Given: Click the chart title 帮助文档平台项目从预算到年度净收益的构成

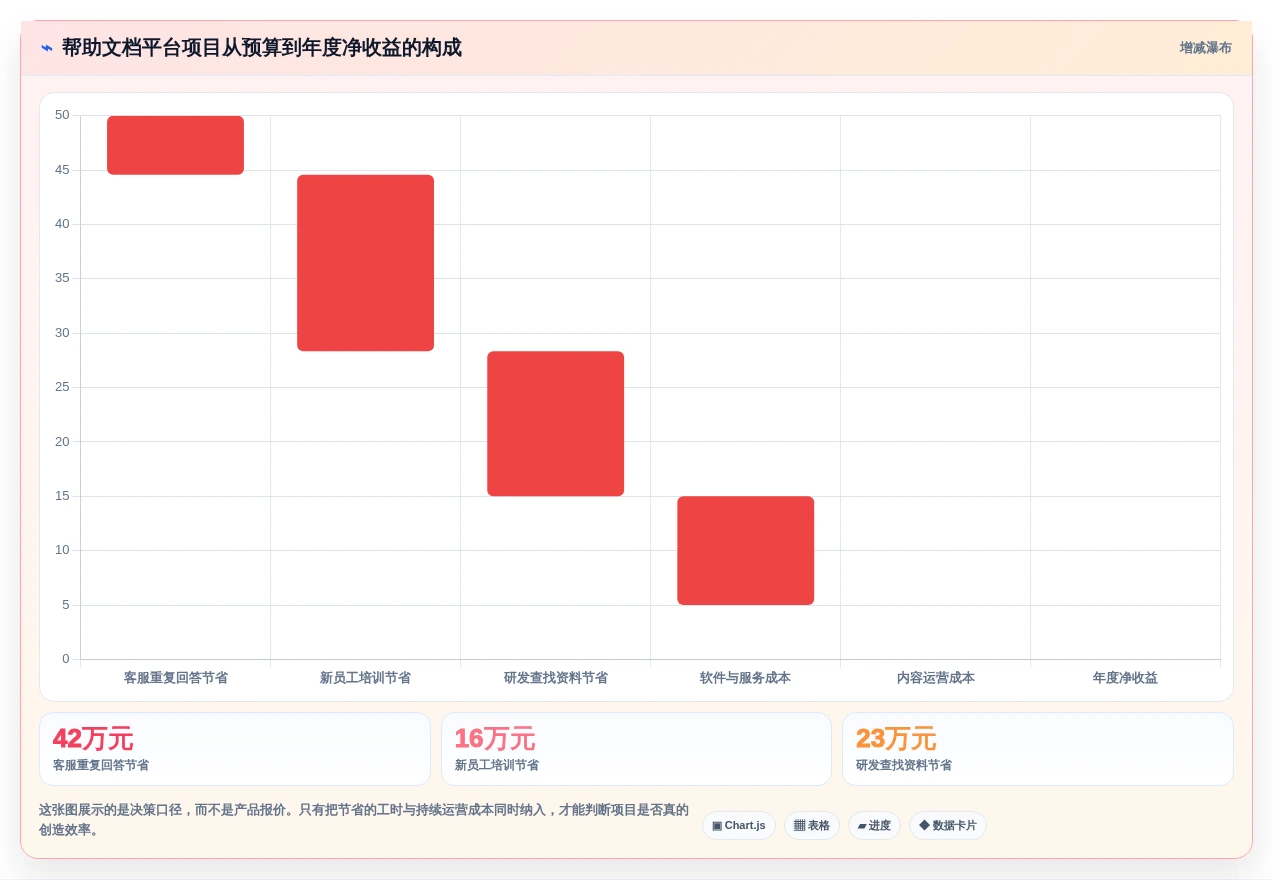Looking at the screenshot, I should [262, 48].
